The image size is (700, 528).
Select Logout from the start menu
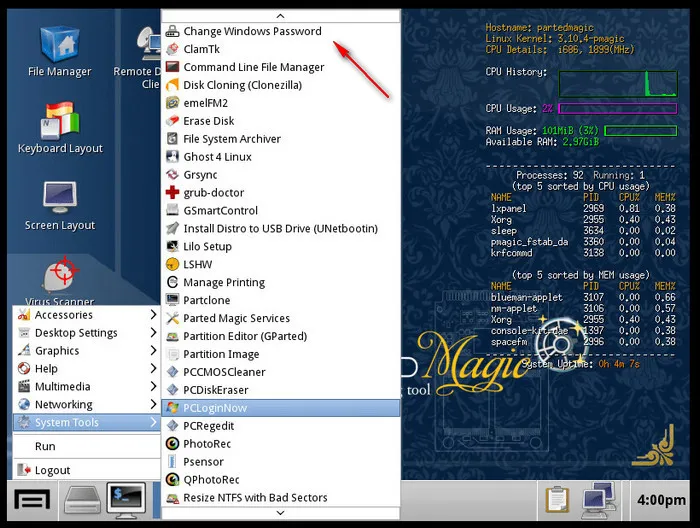(x=87, y=470)
